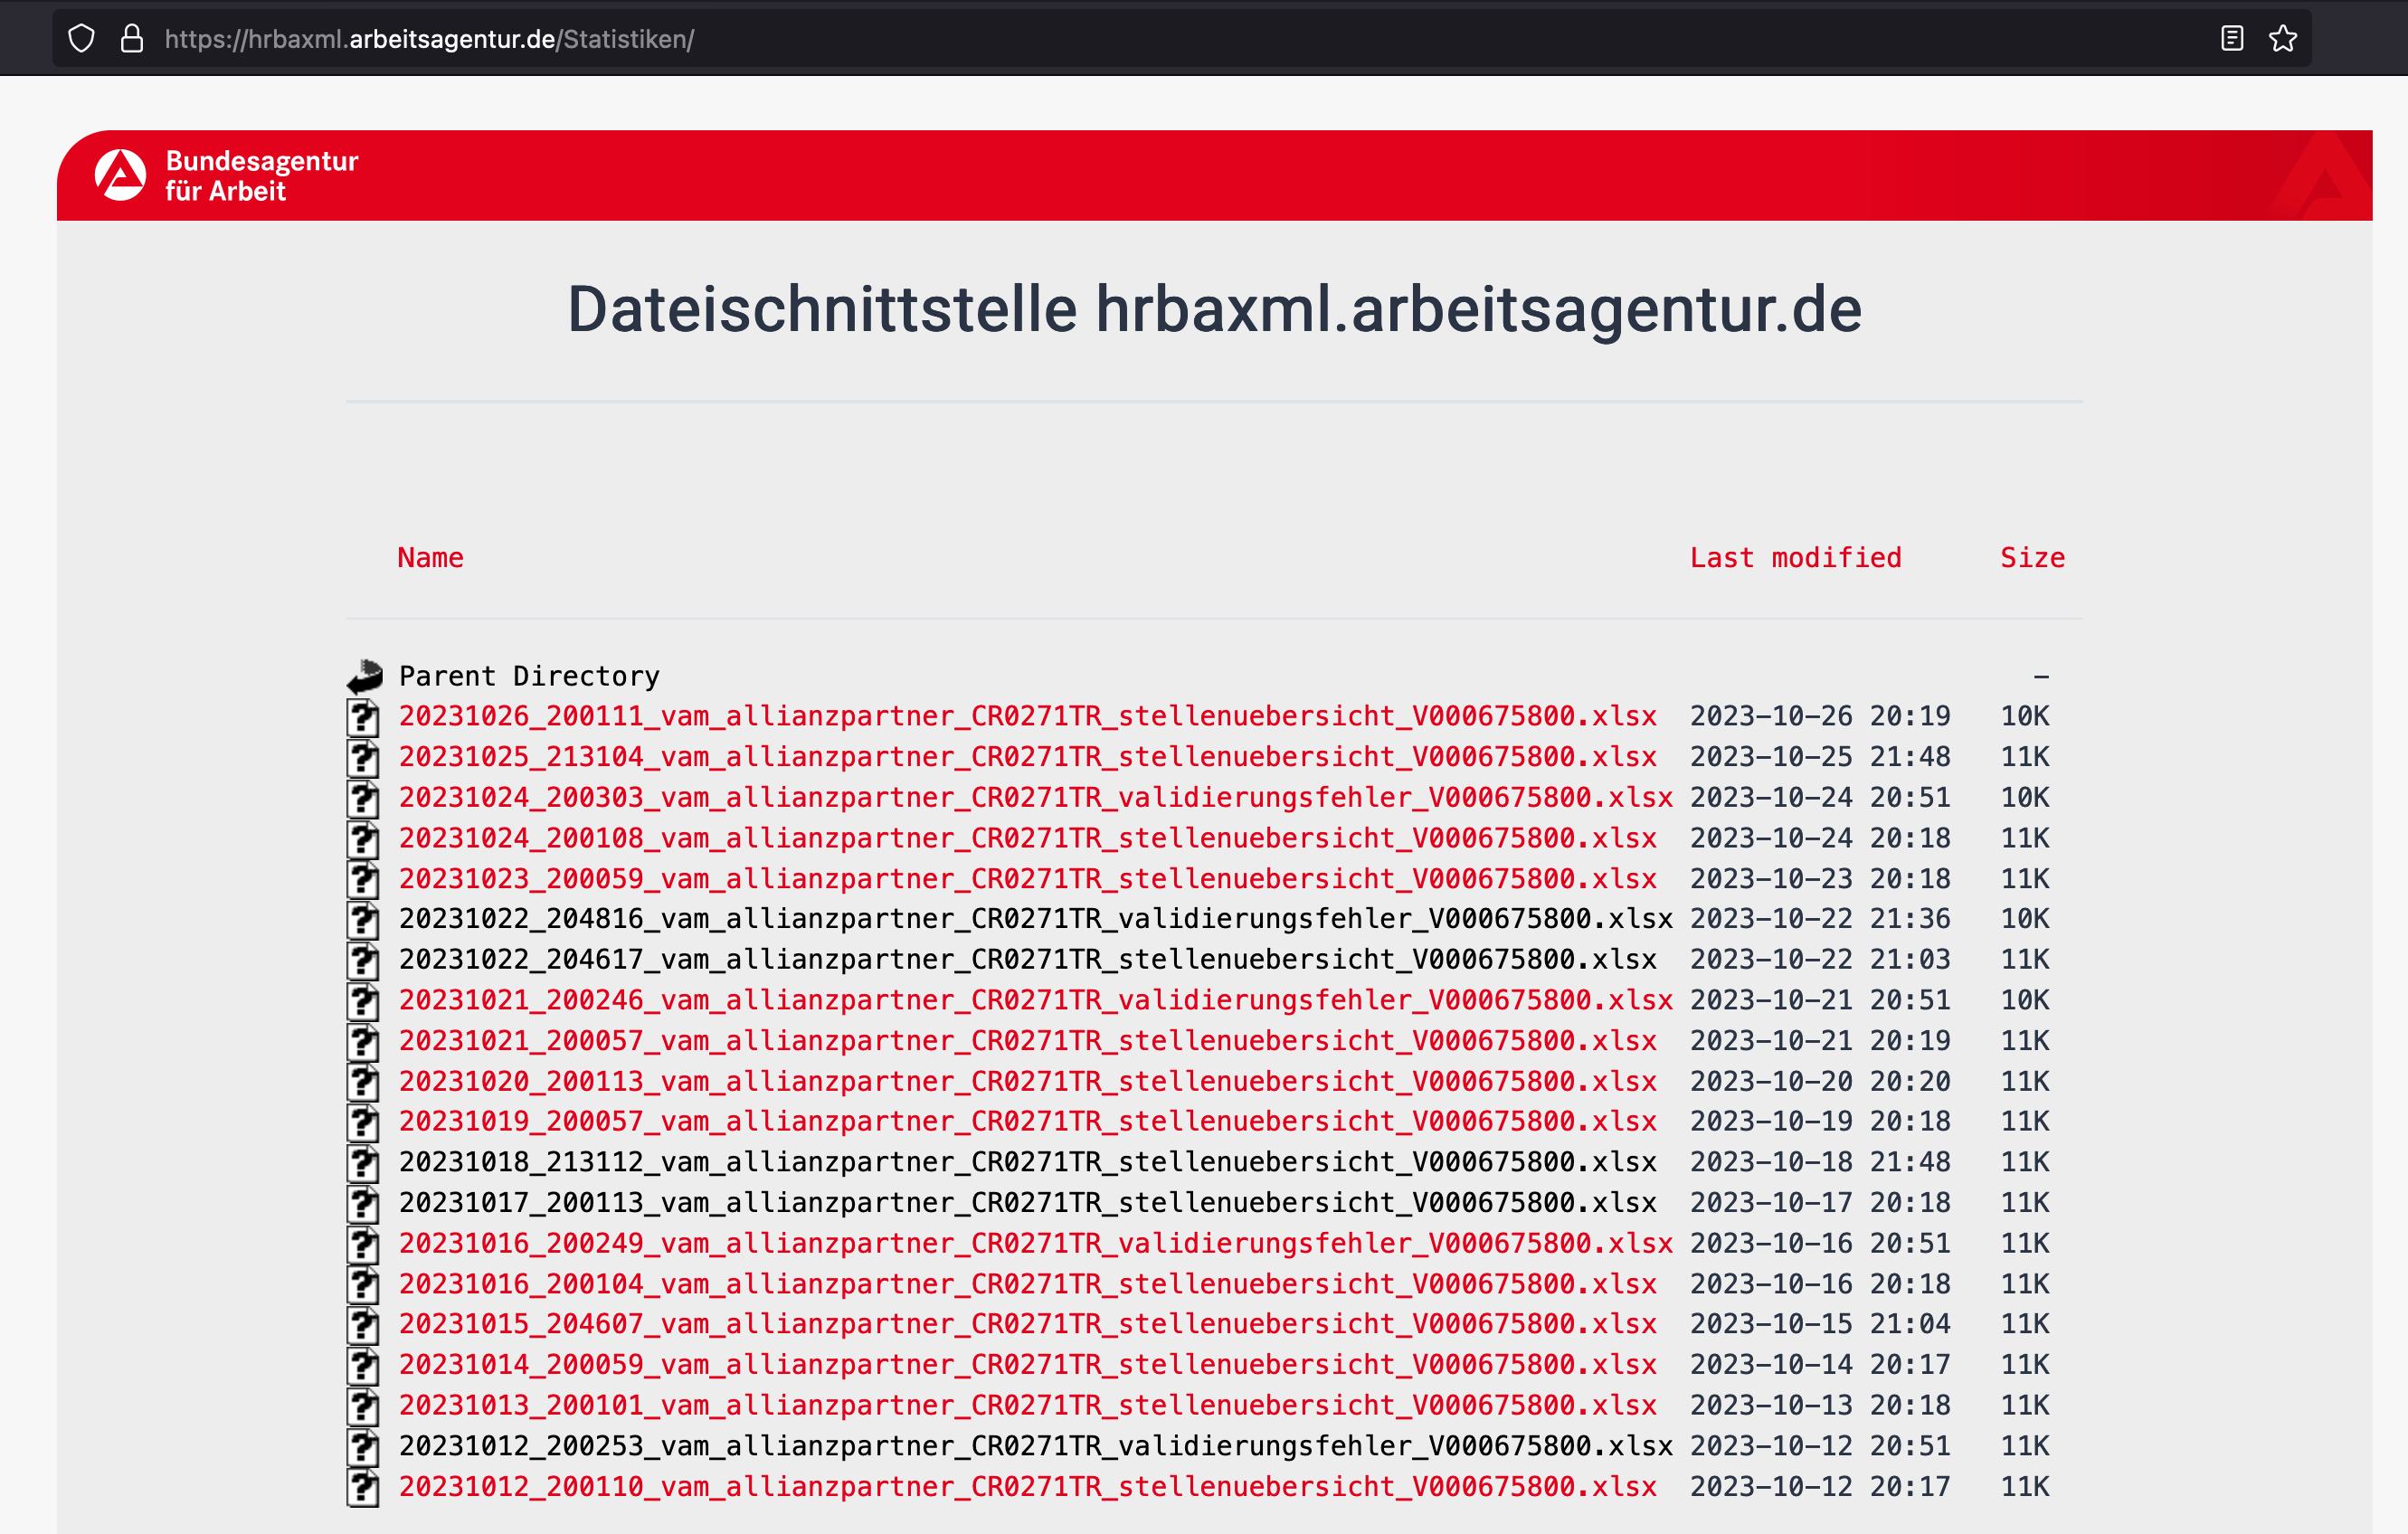Click file icon beside 20231012_200110 stellenuebersicht
This screenshot has height=1534, width=2408.
[364, 1488]
